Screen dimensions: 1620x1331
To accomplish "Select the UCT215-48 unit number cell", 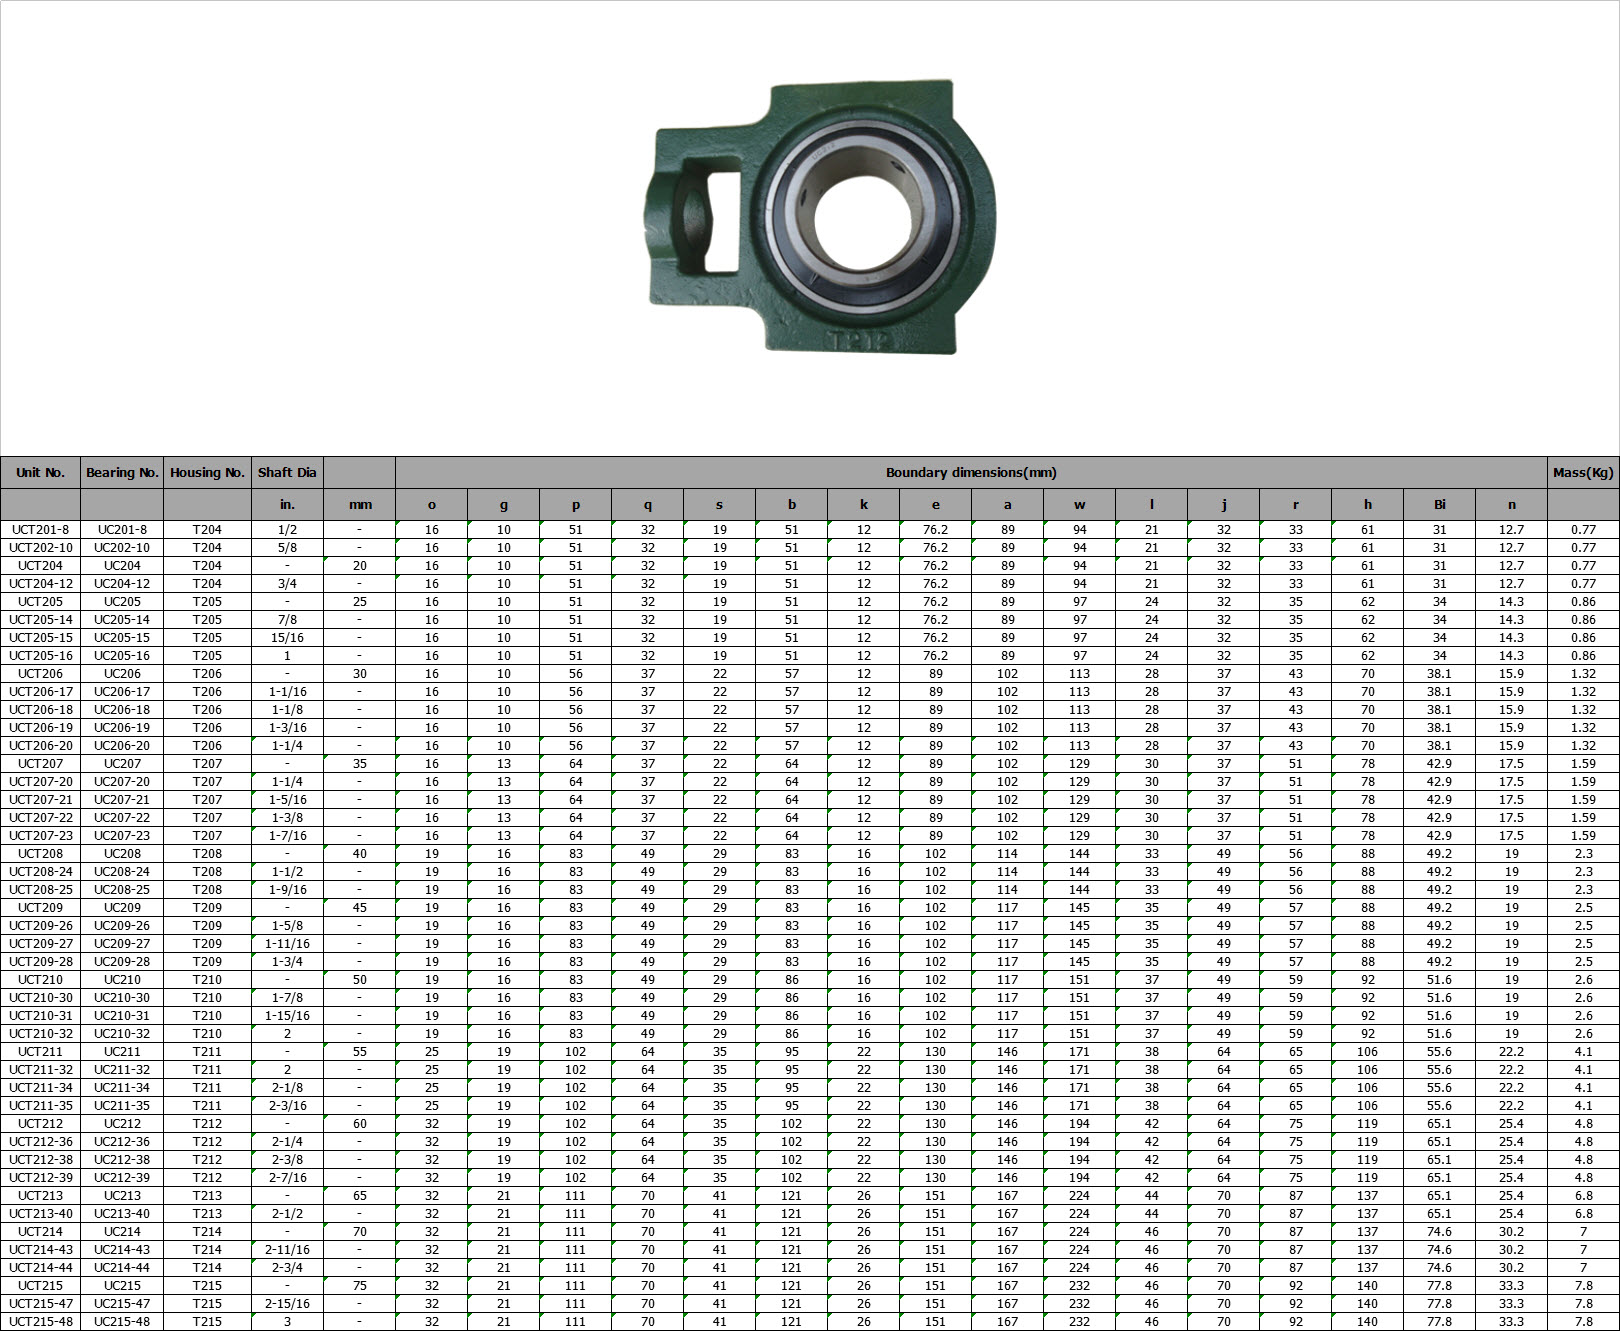I will coord(40,1322).
